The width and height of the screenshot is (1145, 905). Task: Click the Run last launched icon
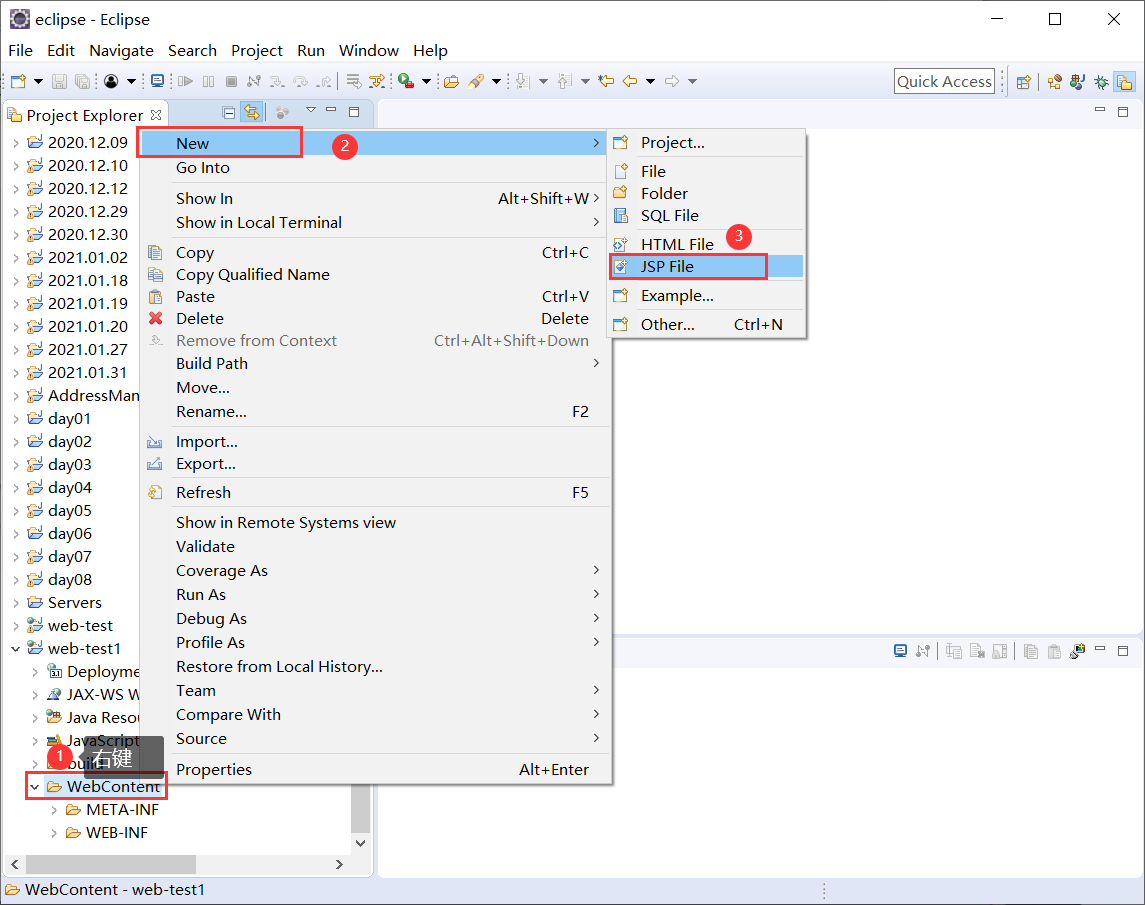point(406,81)
